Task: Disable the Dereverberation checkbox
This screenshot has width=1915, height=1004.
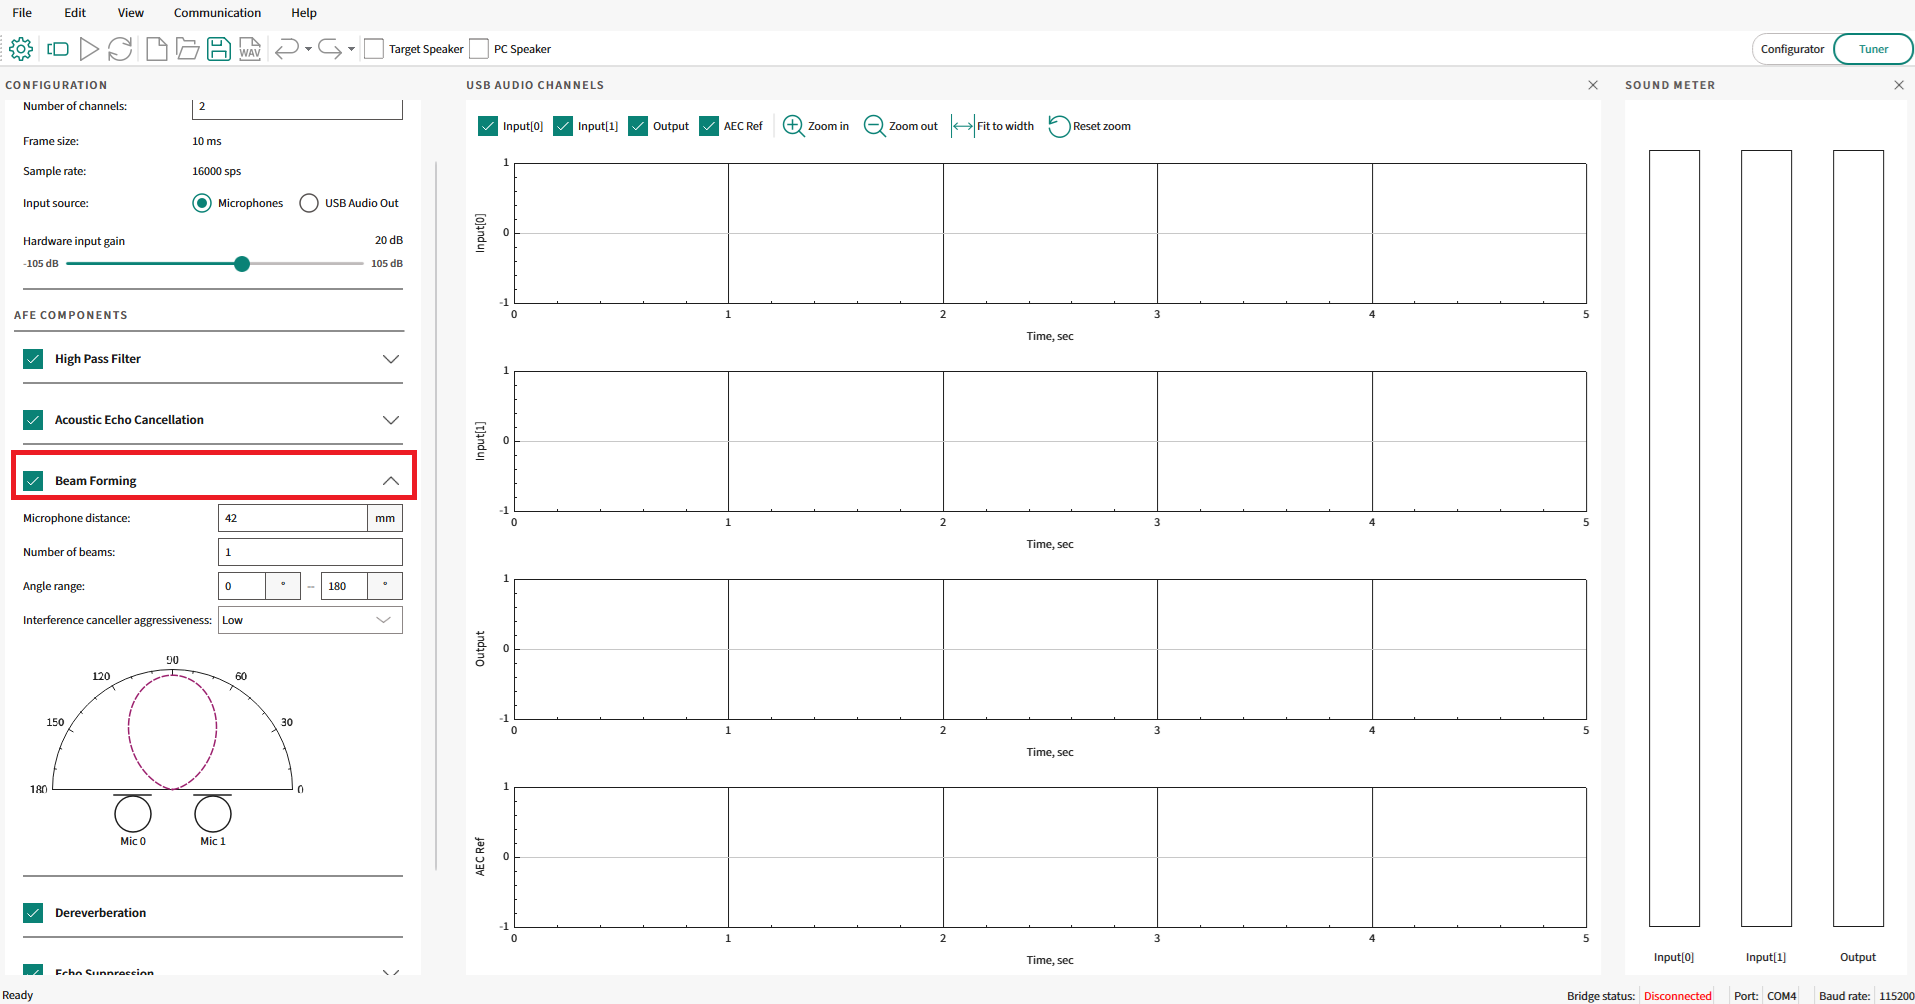Action: tap(33, 913)
